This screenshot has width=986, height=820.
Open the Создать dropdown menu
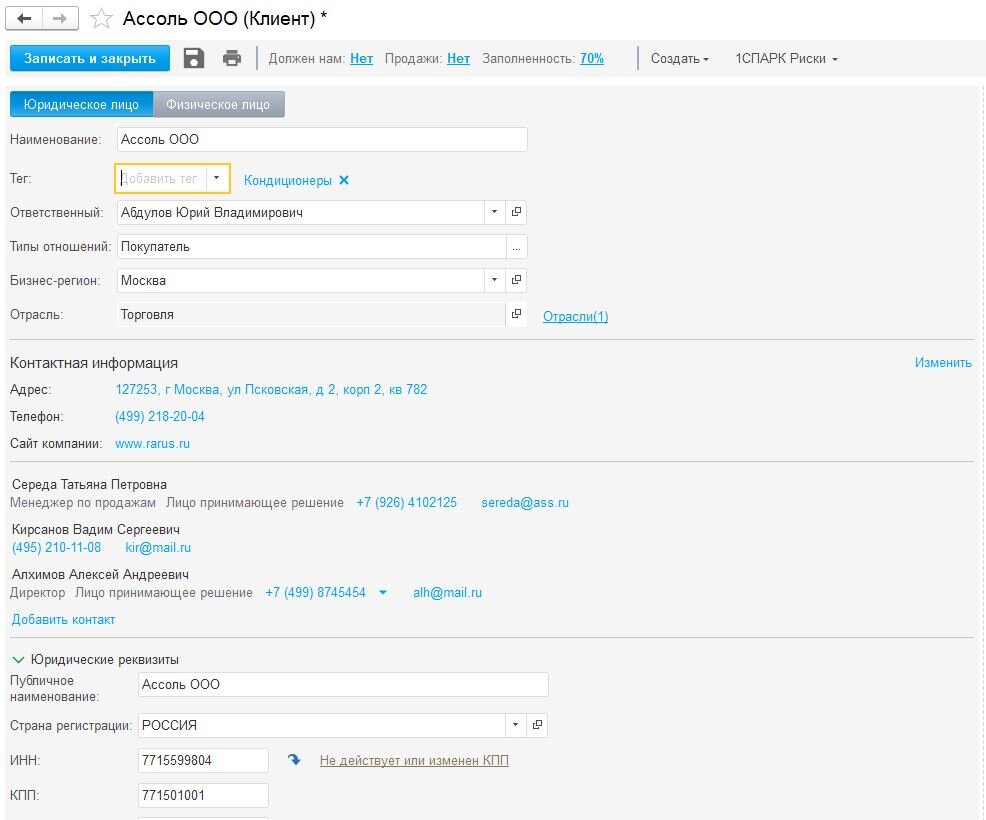pyautogui.click(x=680, y=58)
